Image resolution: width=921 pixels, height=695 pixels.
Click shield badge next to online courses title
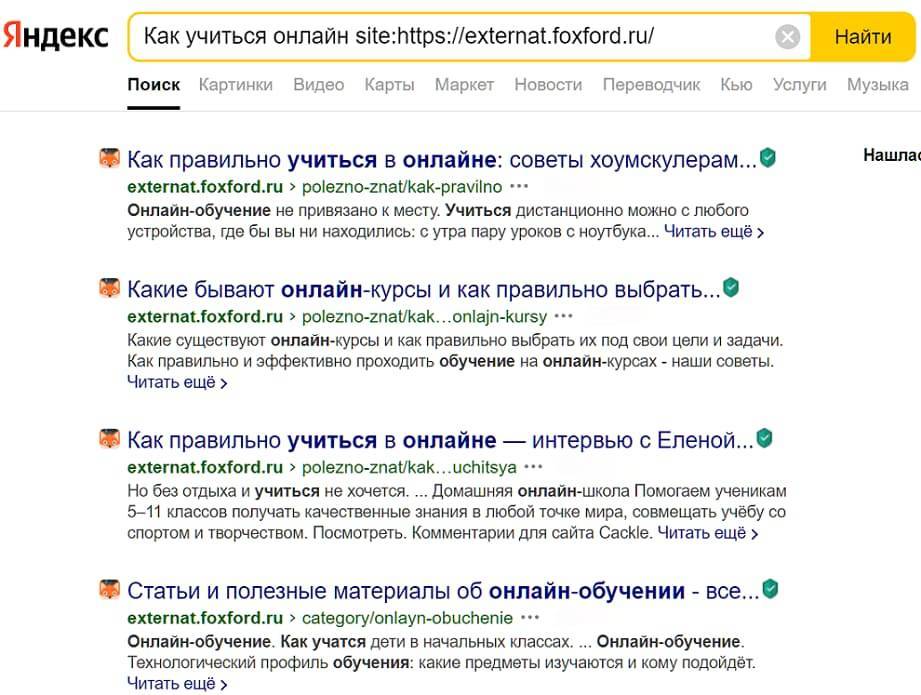pyautogui.click(x=731, y=288)
